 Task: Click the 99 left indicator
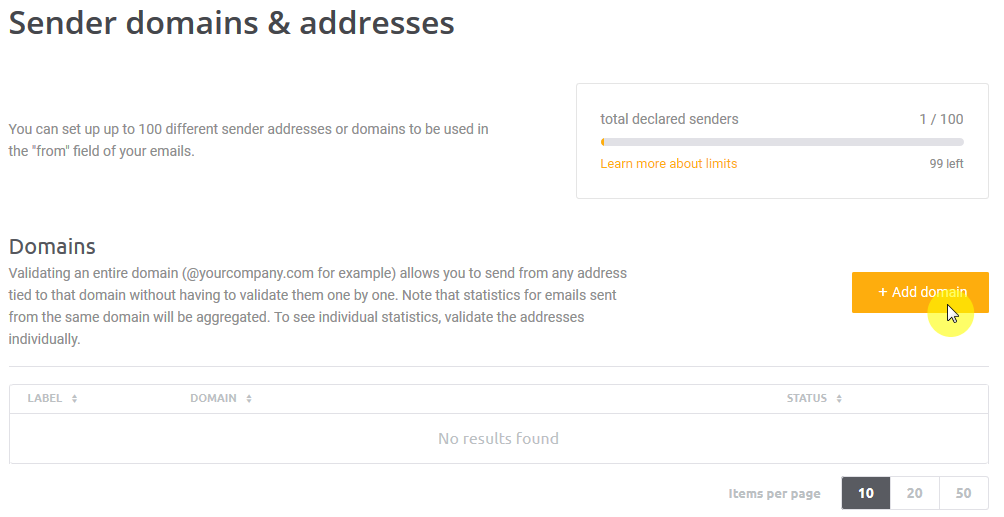click(946, 164)
